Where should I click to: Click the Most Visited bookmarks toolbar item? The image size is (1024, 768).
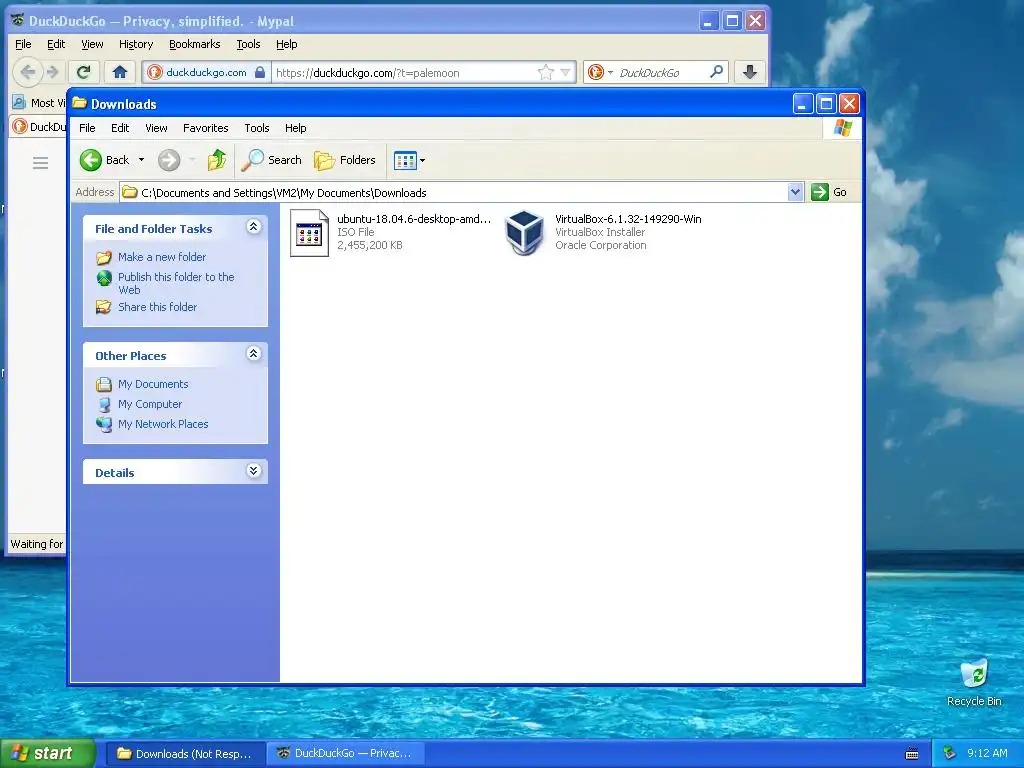coord(40,103)
